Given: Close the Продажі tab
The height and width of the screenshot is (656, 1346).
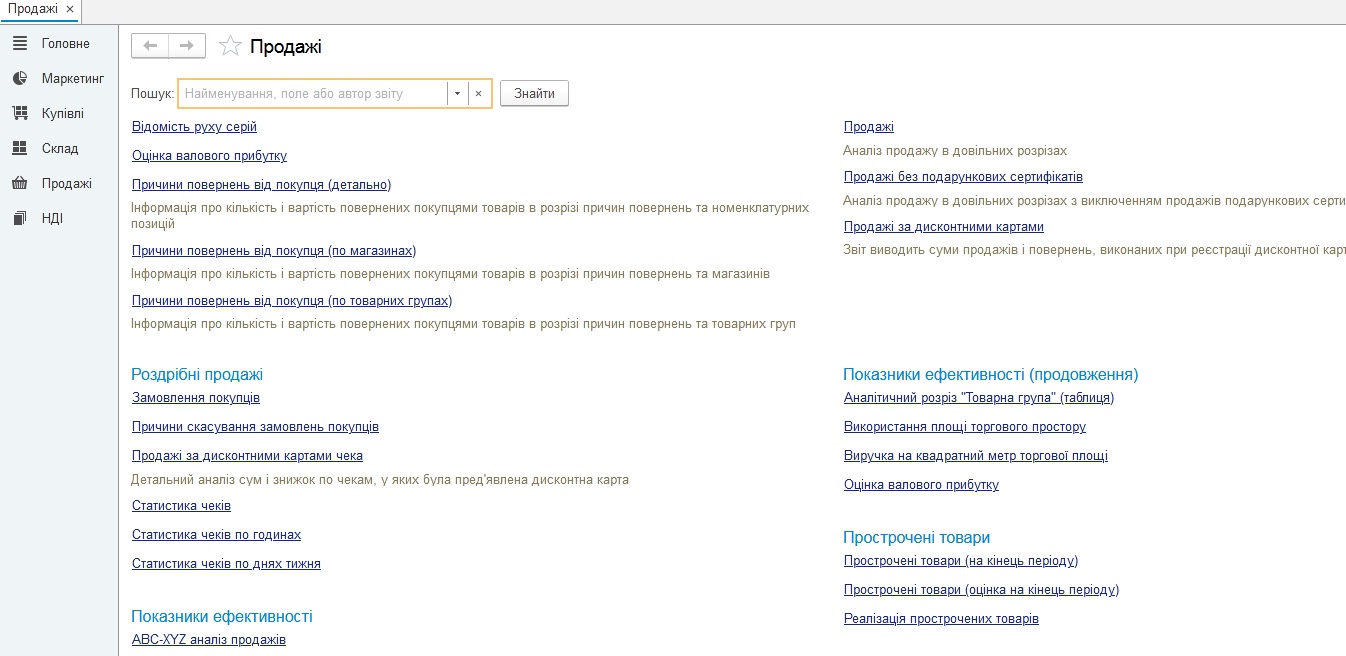Looking at the screenshot, I should [x=70, y=9].
